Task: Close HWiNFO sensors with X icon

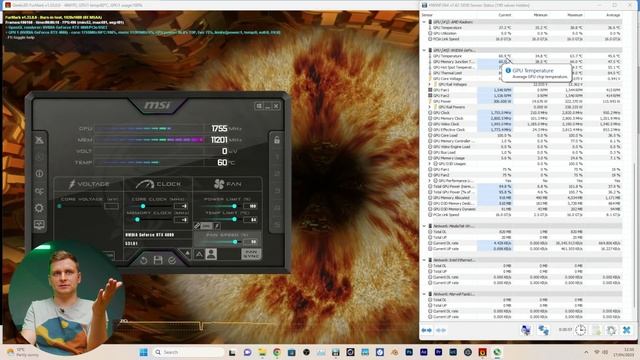Action: click(x=627, y=330)
